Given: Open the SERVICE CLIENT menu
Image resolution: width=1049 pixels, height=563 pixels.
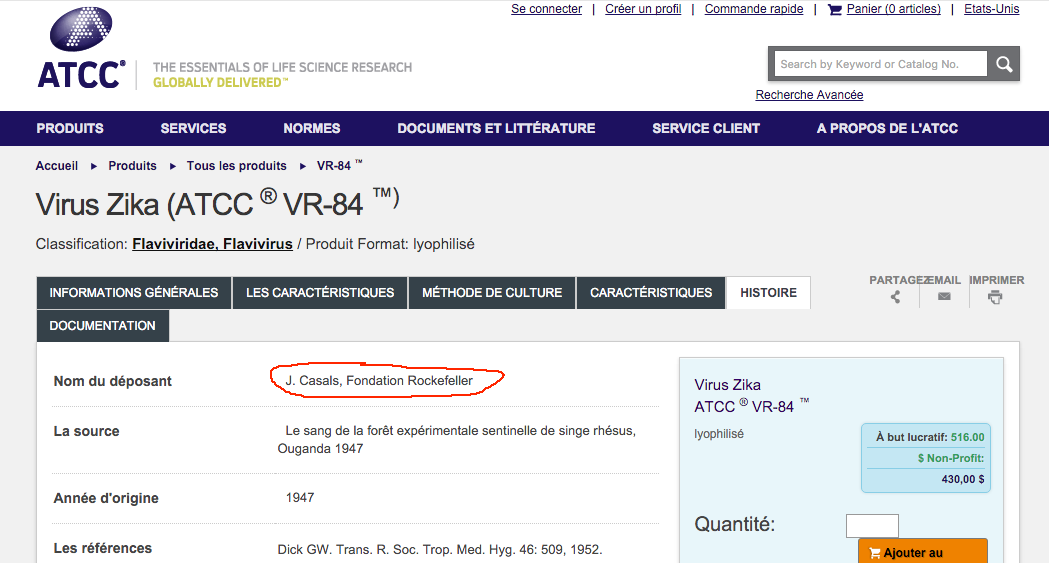Looking at the screenshot, I should click(x=706, y=128).
